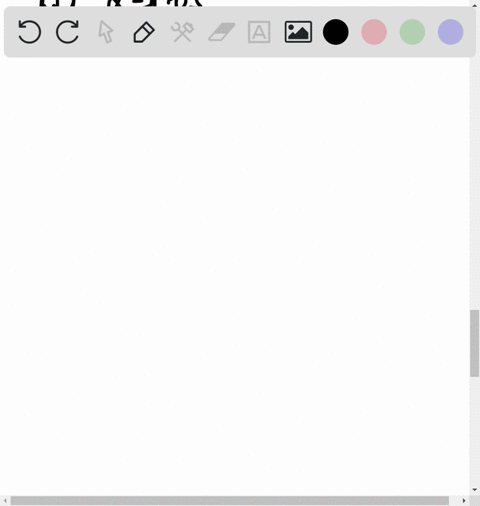Image resolution: width=480 pixels, height=506 pixels.
Task: Click the vertical scrollbar thumb
Action: (x=475, y=343)
